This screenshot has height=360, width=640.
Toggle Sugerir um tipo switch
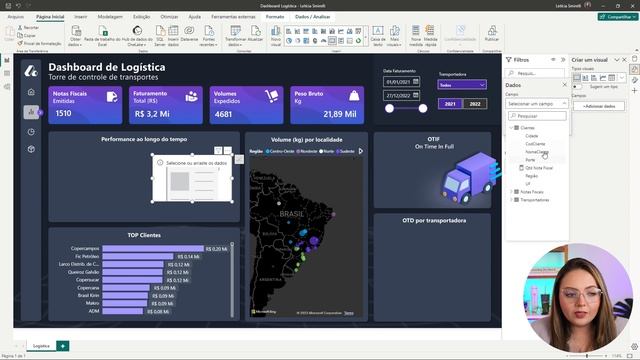576,87
